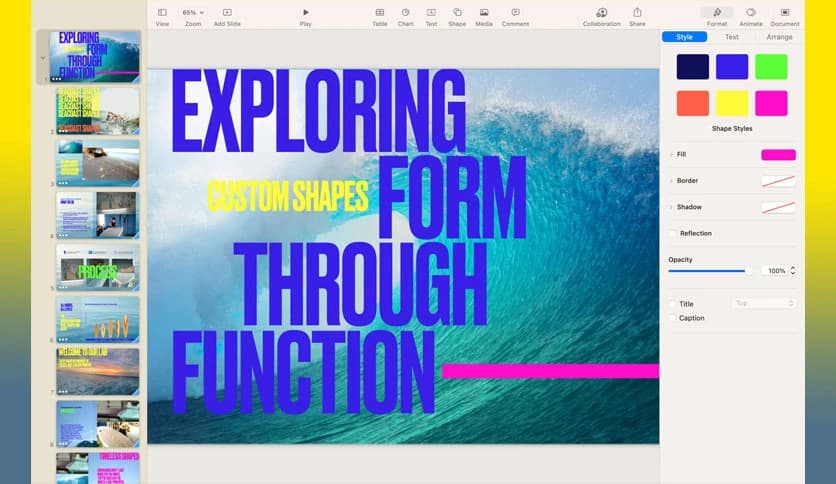Screen dimensions: 836x484
Task: Open the Chart tool
Action: click(405, 12)
